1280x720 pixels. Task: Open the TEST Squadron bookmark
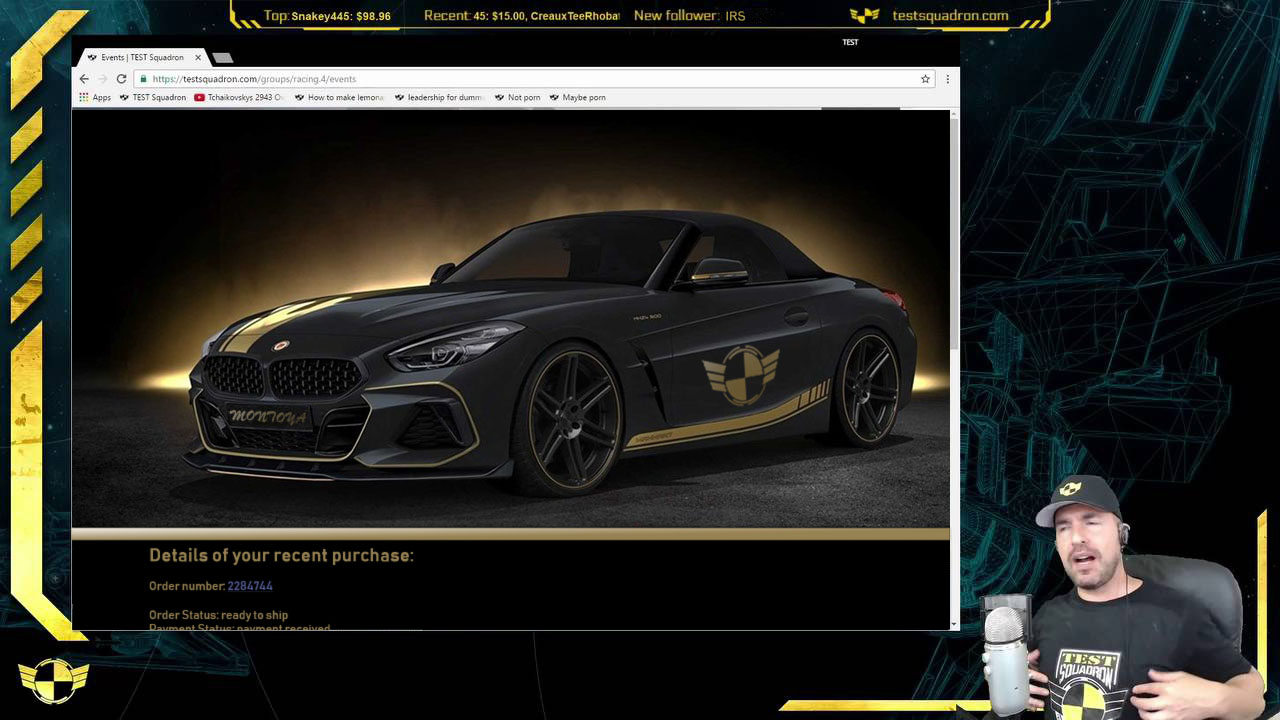(153, 97)
